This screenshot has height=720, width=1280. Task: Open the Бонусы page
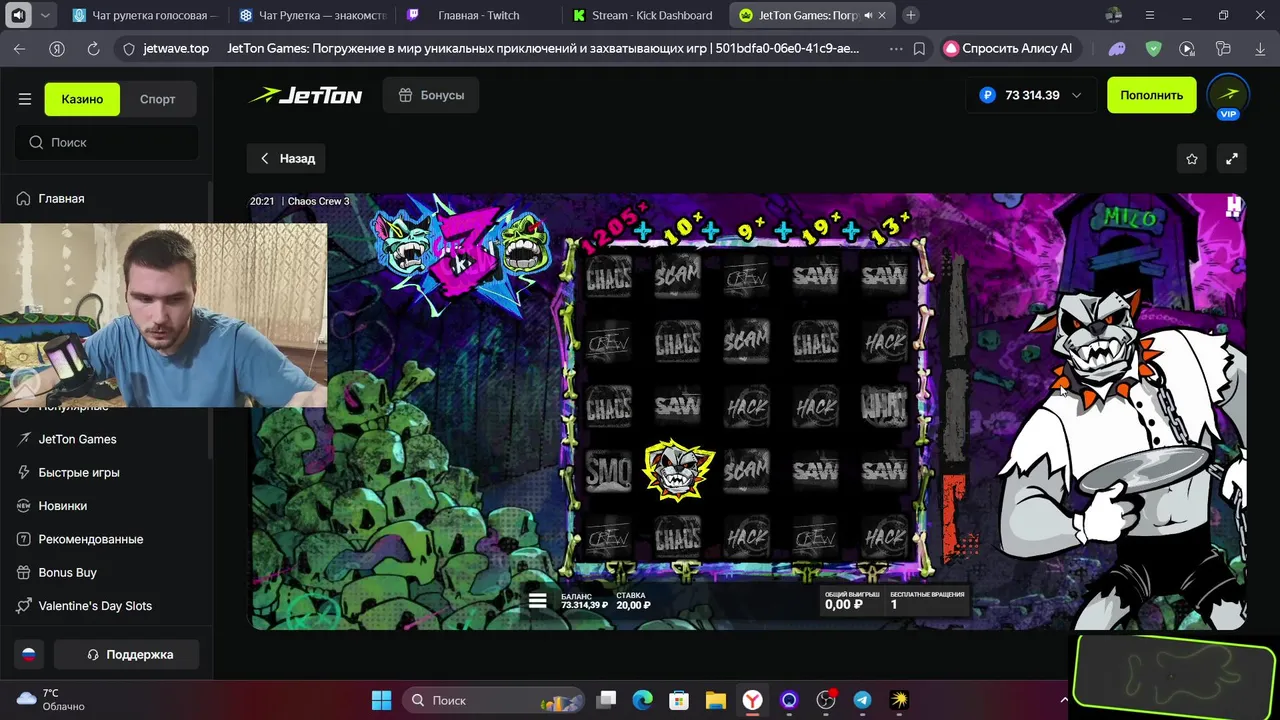pos(431,95)
